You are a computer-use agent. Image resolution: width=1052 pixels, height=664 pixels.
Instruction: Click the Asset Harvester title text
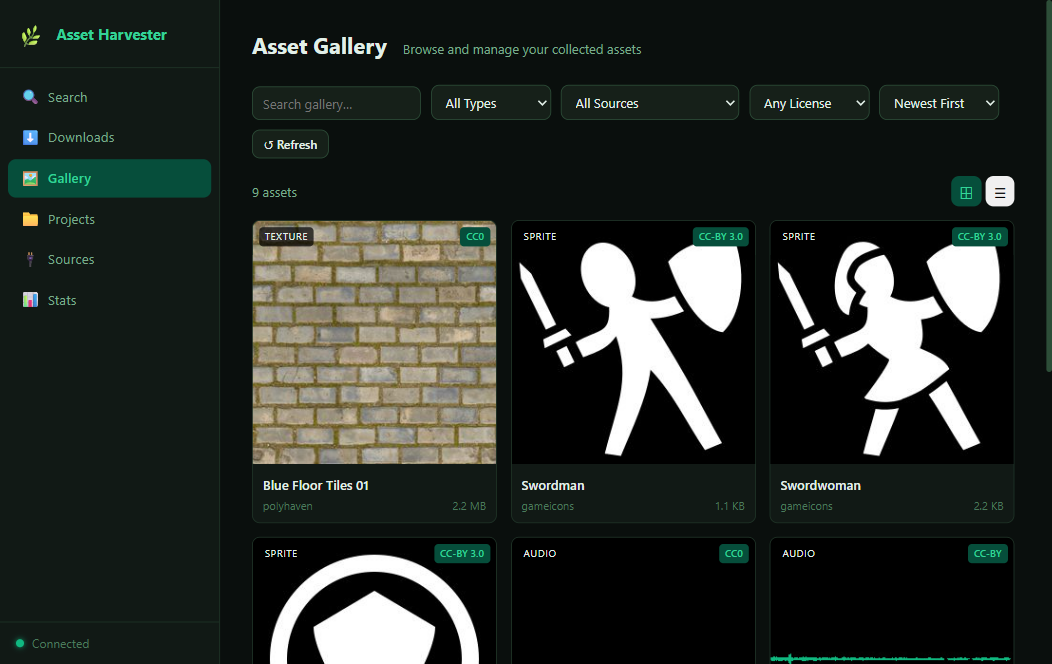click(x=111, y=35)
